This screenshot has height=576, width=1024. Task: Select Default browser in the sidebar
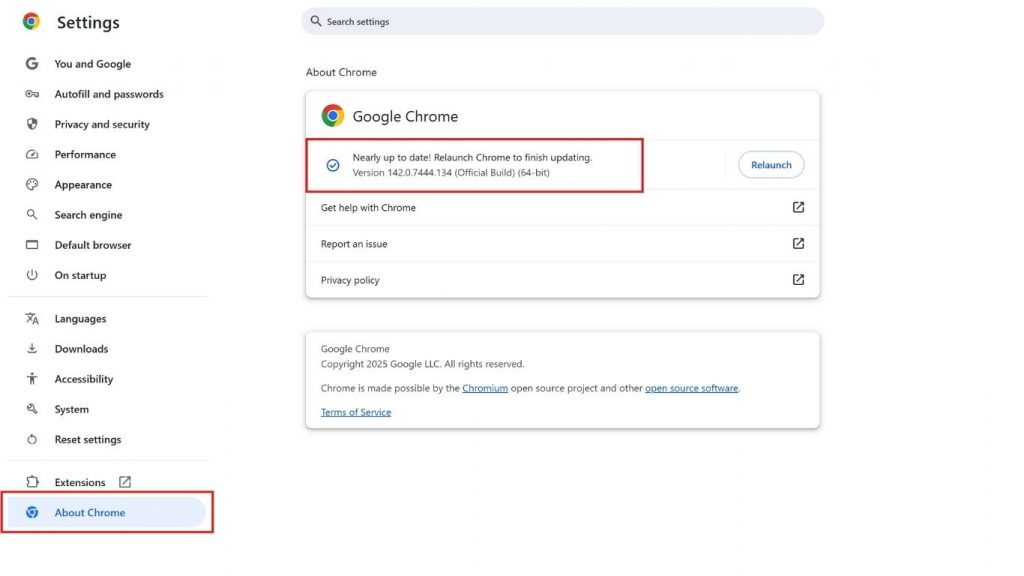tap(93, 244)
